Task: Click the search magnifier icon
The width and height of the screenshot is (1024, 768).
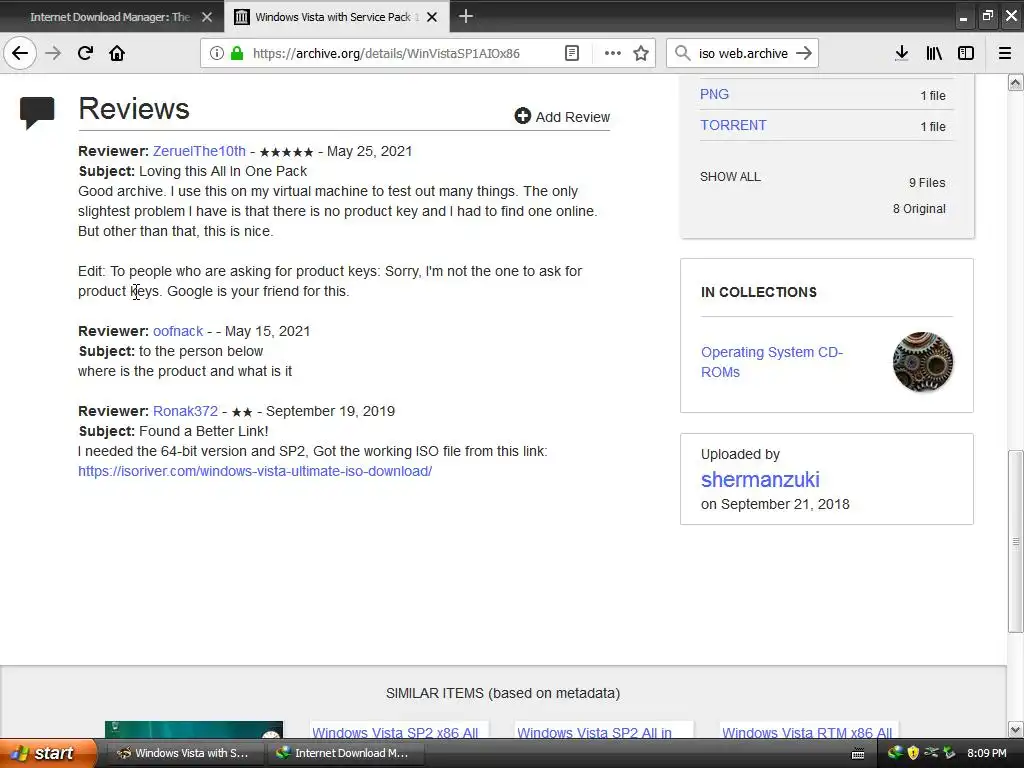Action: [682, 53]
